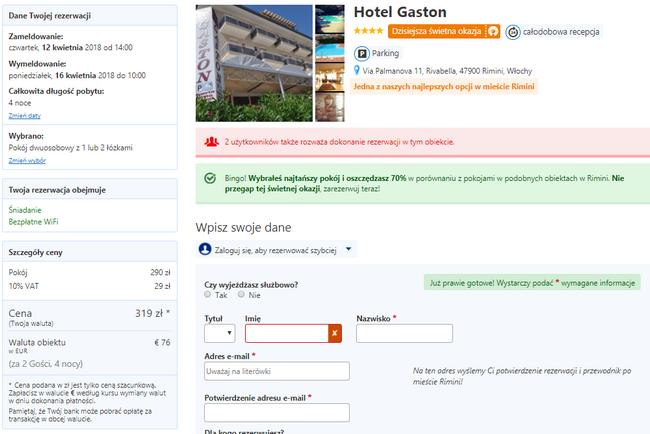
Task: Expand the Zaloguj się login arrow
Action: coord(348,249)
